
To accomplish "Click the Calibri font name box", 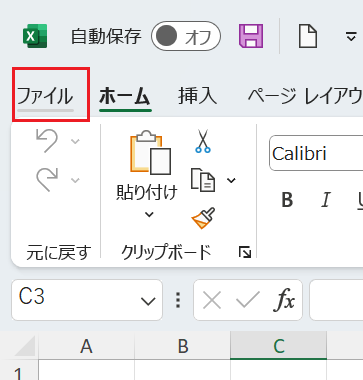I will pyautogui.click(x=316, y=153).
